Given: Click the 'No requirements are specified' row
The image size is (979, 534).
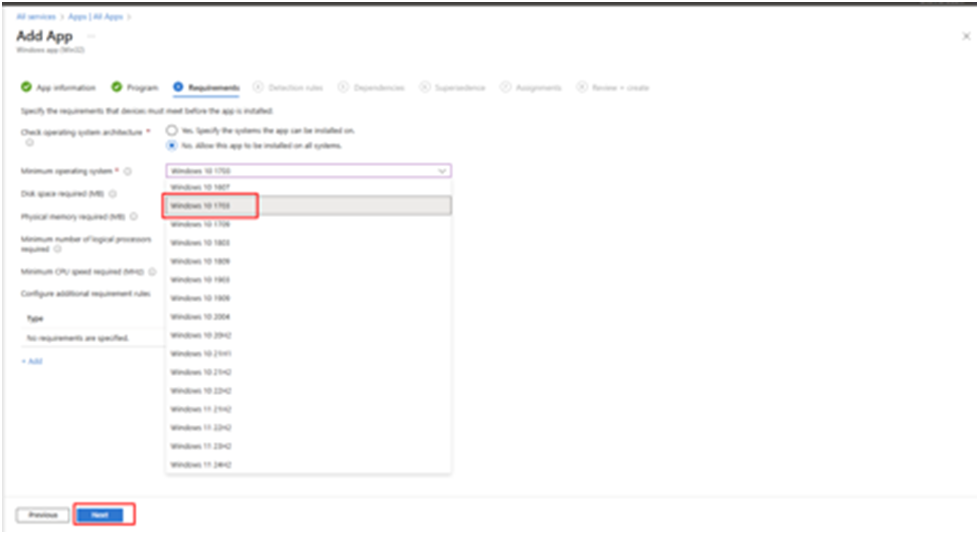Looking at the screenshot, I should [x=92, y=338].
